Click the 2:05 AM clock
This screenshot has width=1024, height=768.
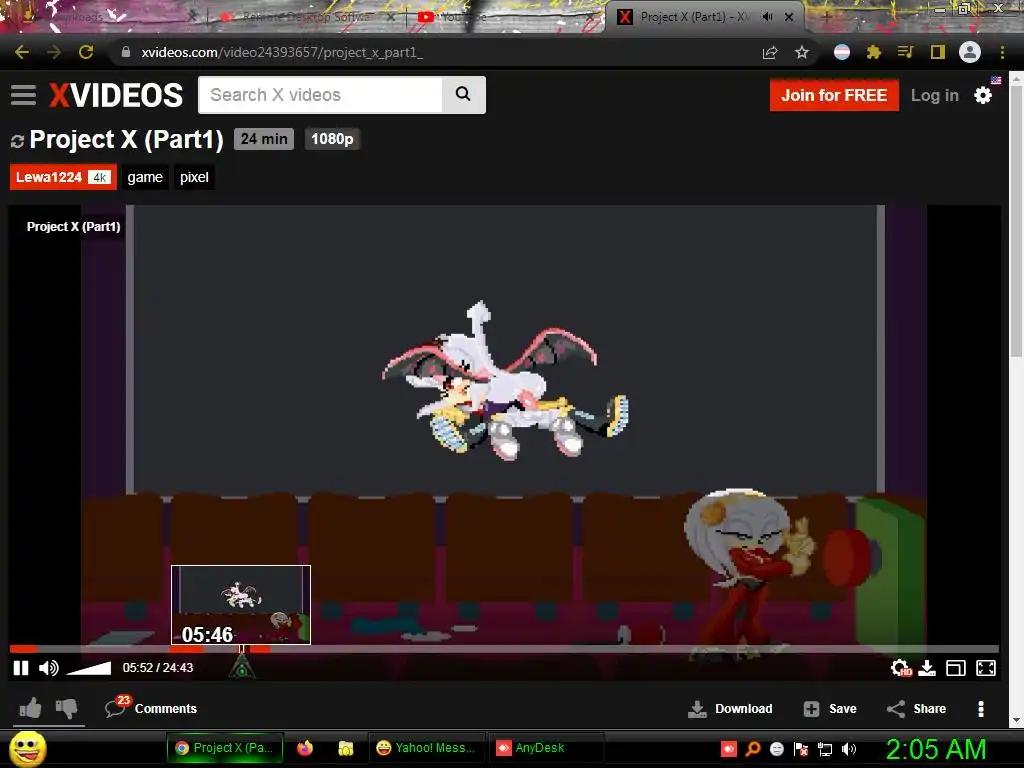click(936, 749)
